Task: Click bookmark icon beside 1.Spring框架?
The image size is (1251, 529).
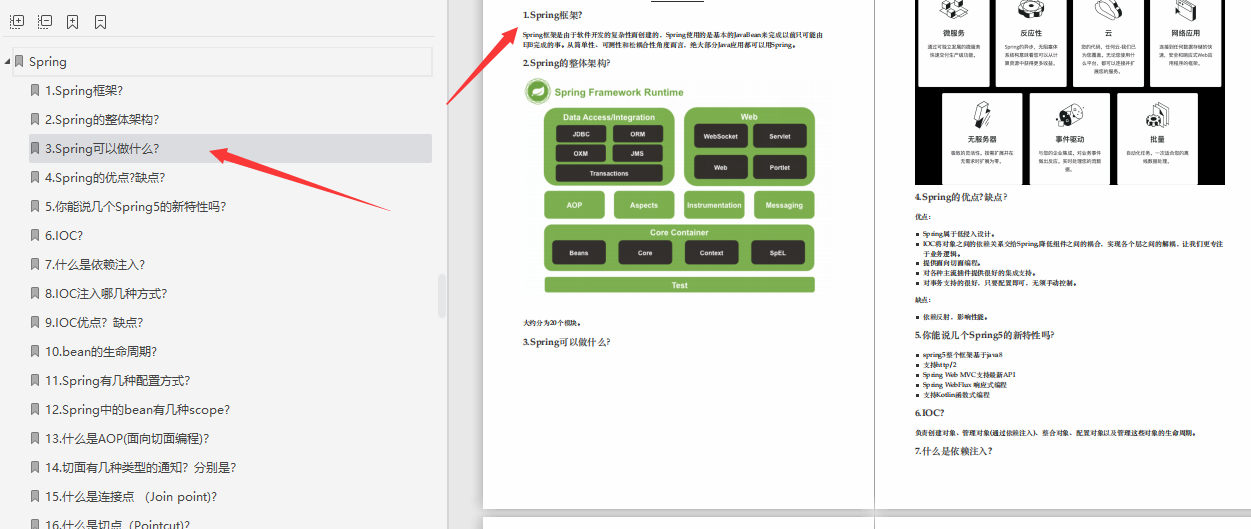Action: pyautogui.click(x=36, y=91)
